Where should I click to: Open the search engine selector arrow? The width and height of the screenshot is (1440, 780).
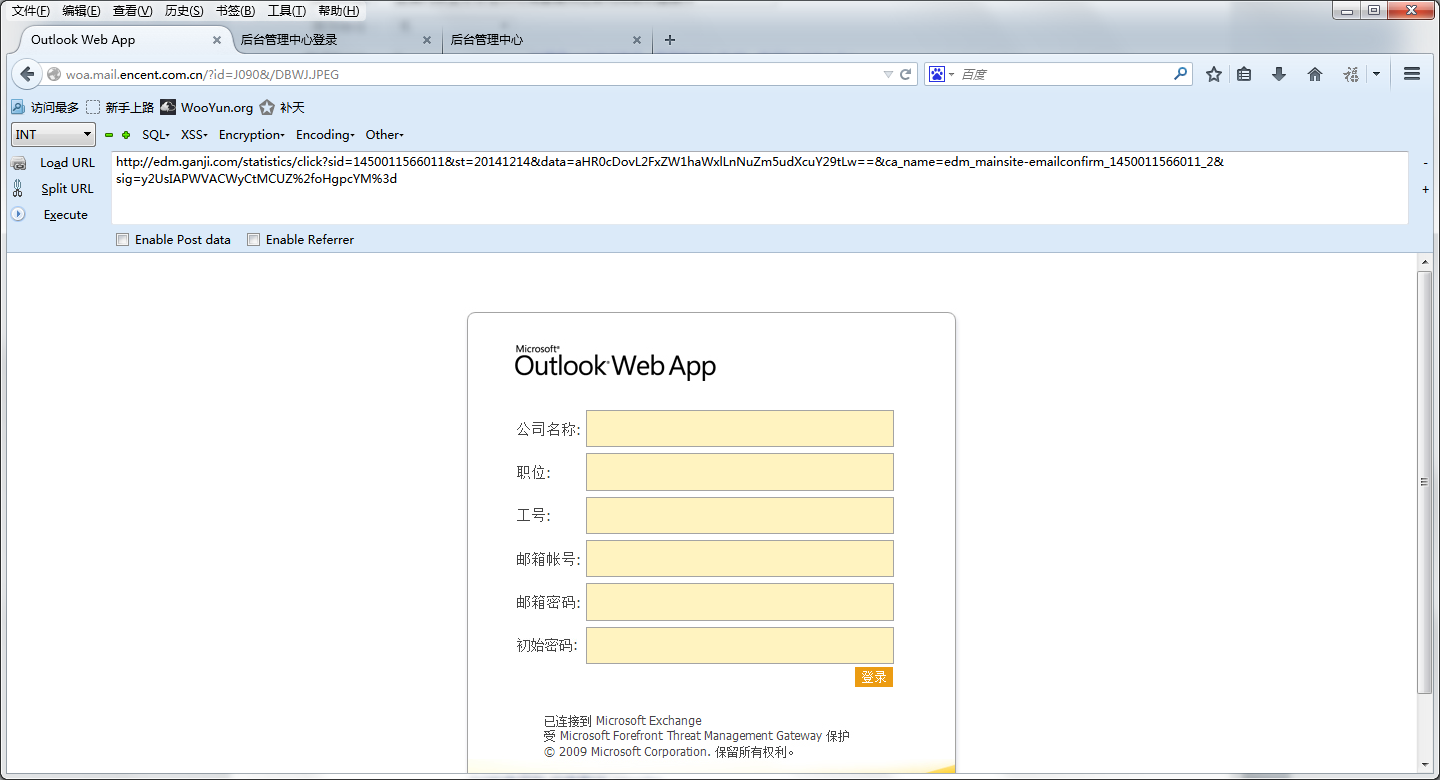[x=951, y=75]
